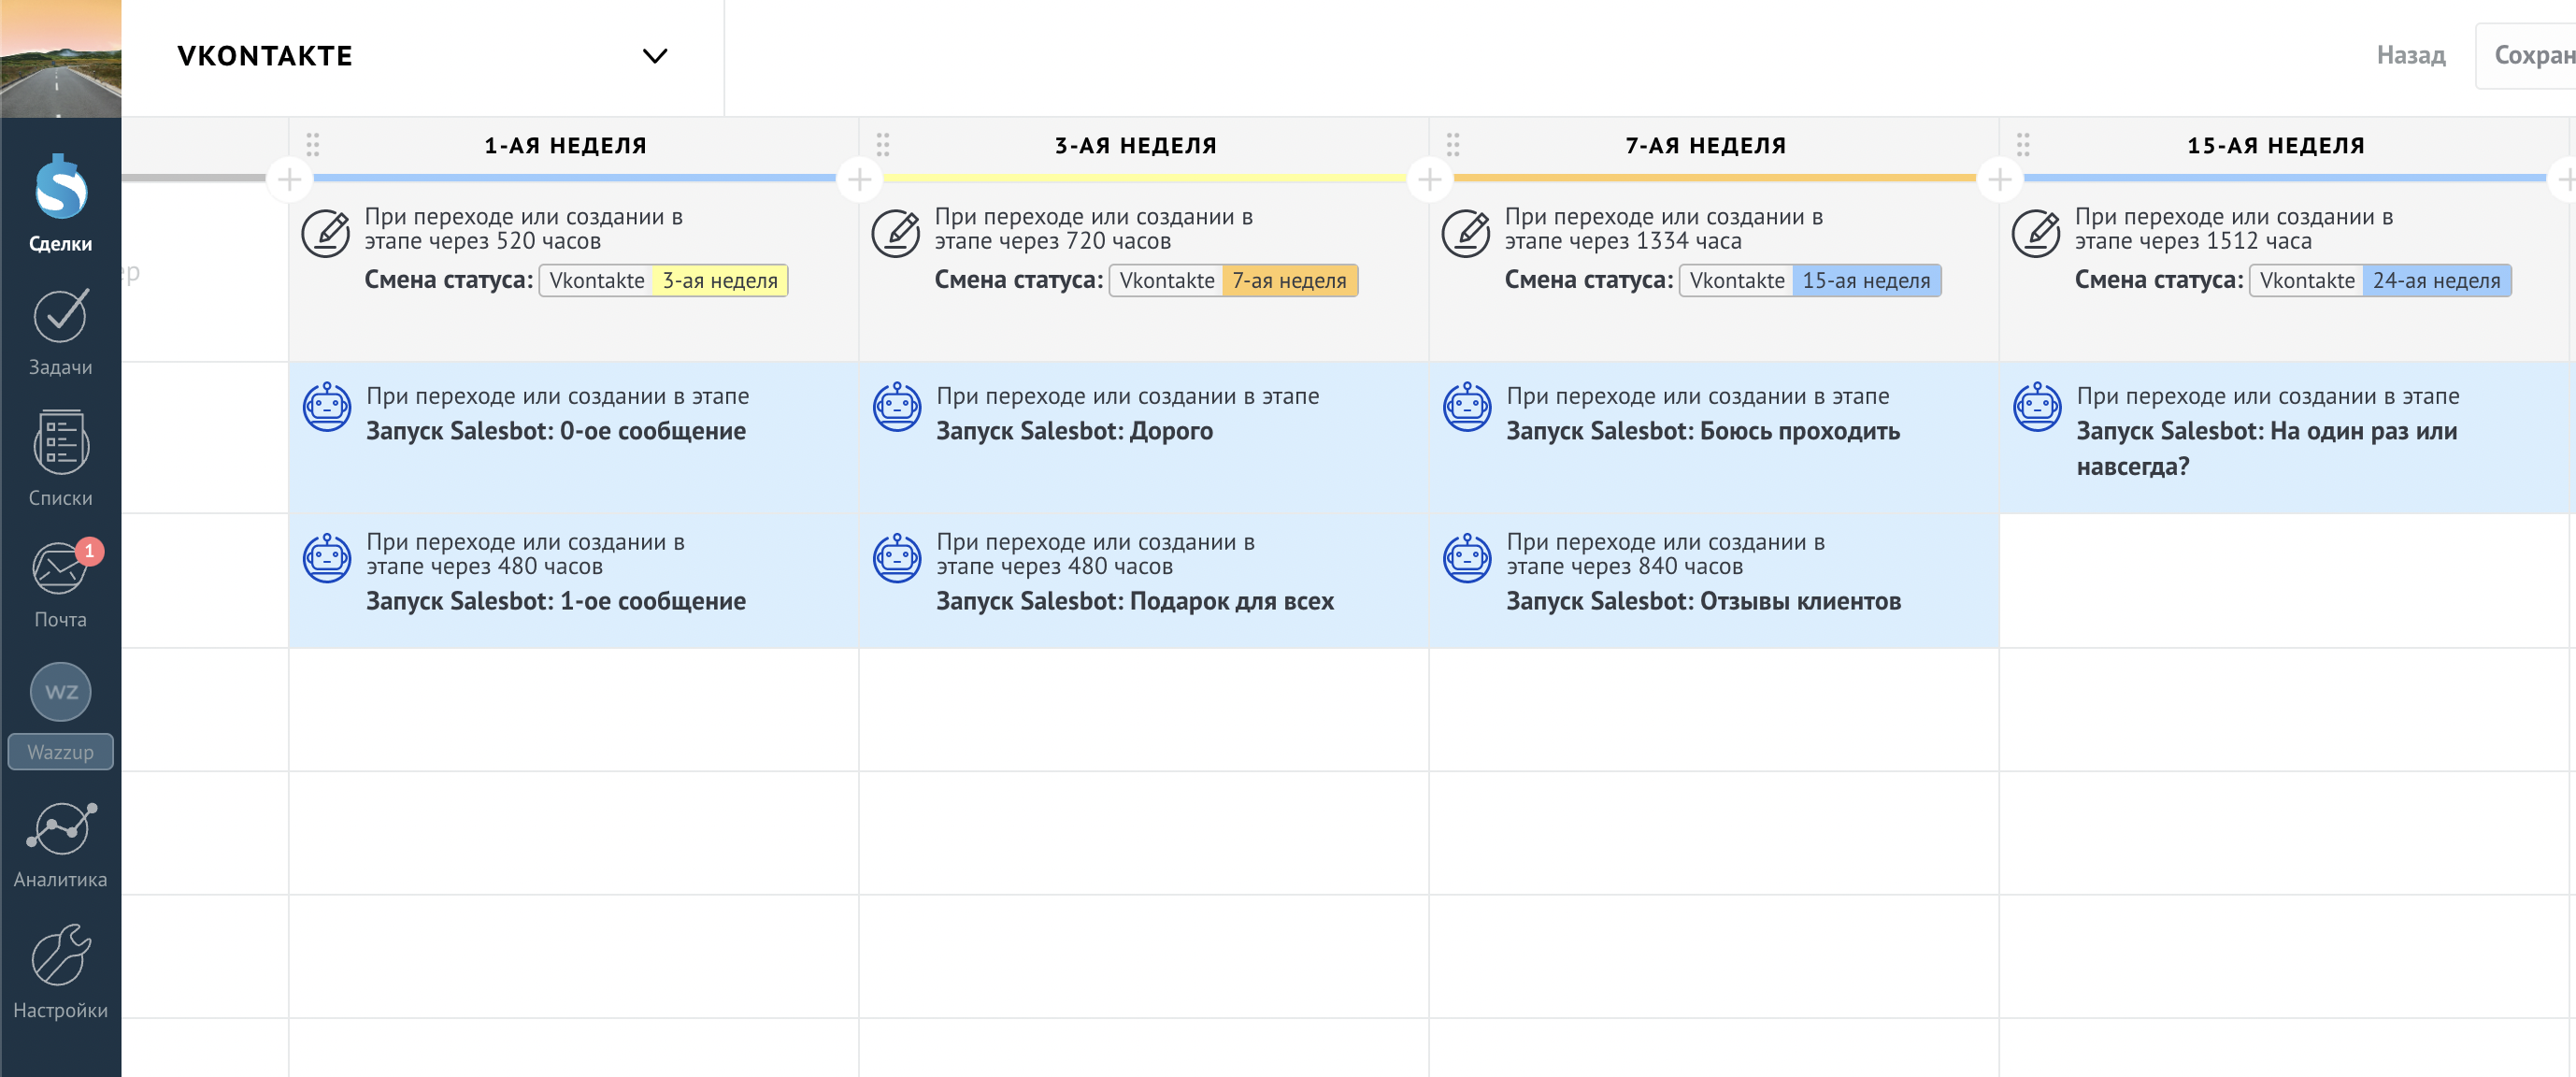This screenshot has height=1077, width=2576.
Task: Click plus button before 3-АЯ НЕДЕЛЯ stage
Action: (859, 180)
